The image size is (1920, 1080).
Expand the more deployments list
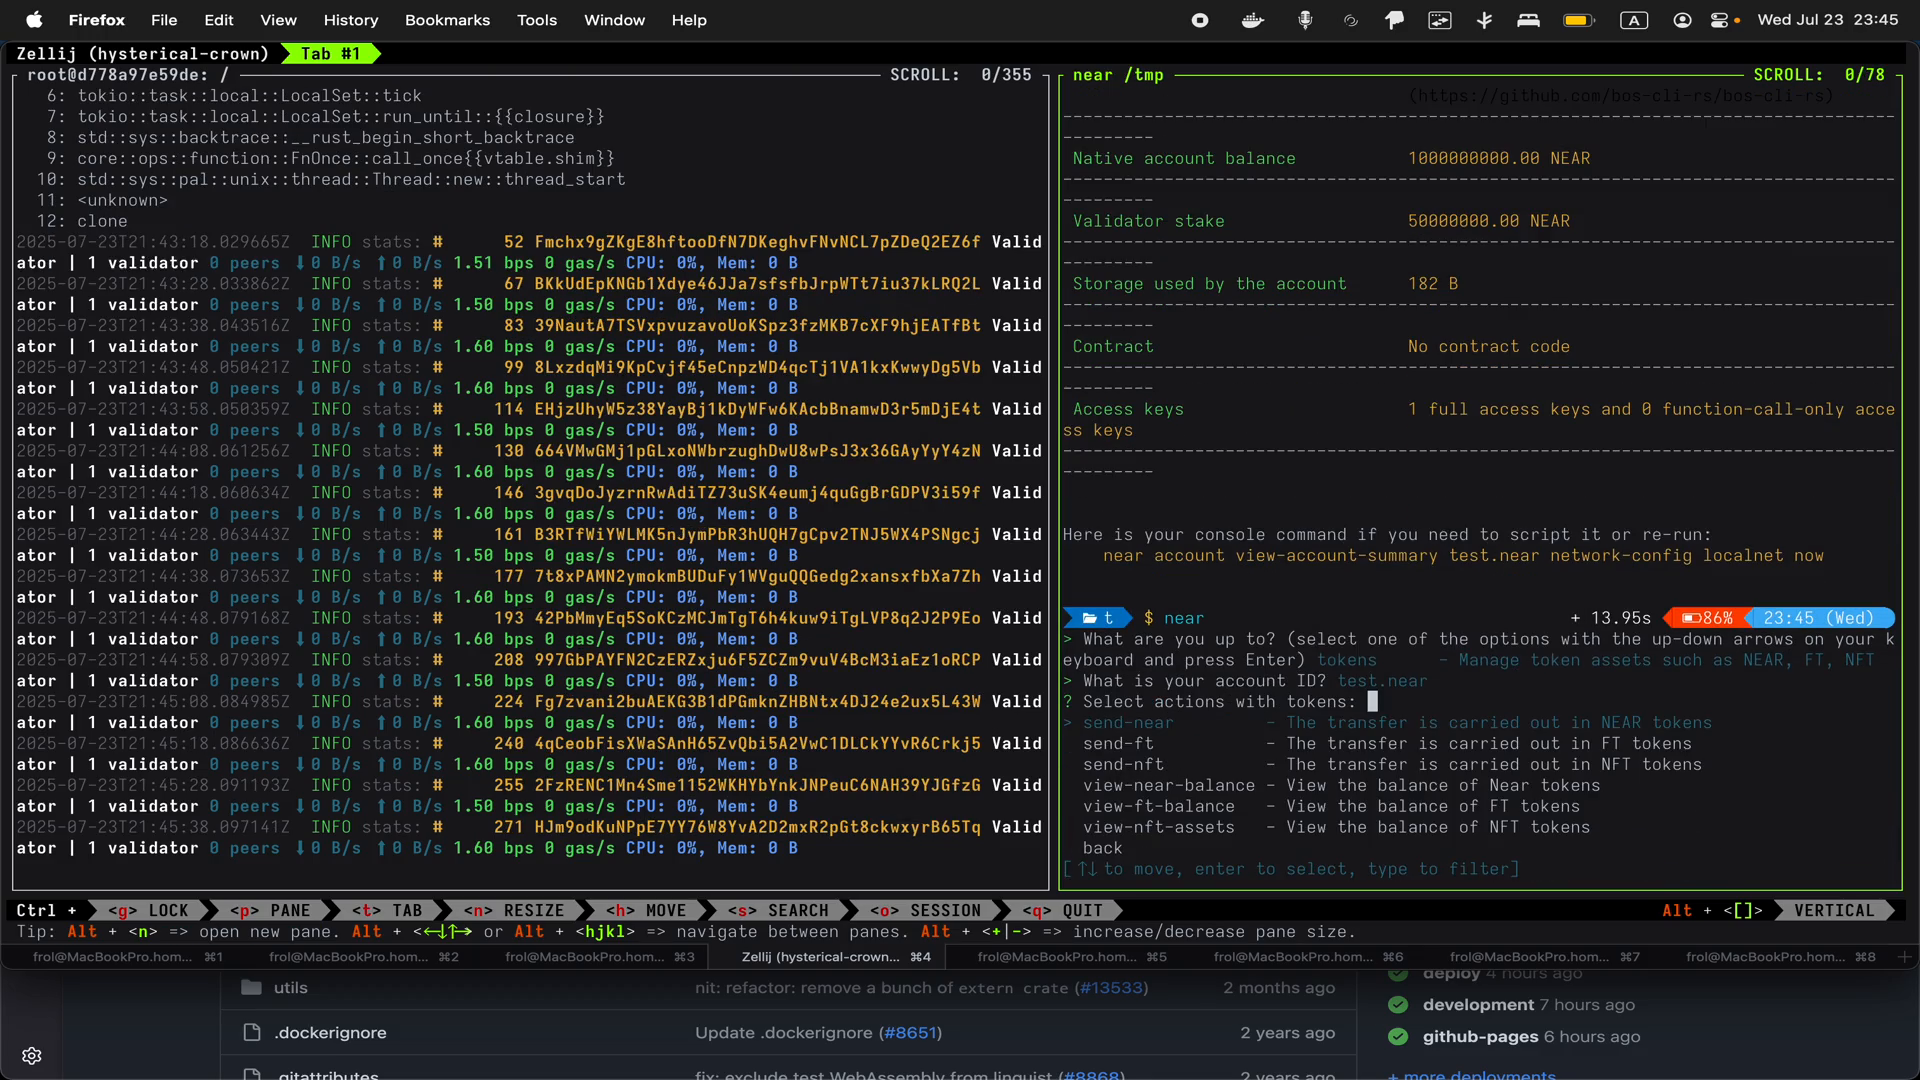[x=1470, y=1074]
